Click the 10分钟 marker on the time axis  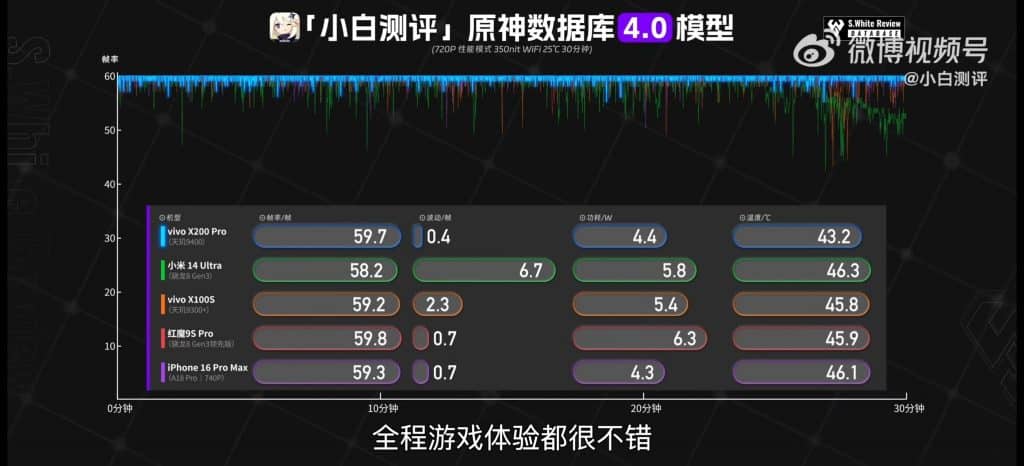pos(381,409)
